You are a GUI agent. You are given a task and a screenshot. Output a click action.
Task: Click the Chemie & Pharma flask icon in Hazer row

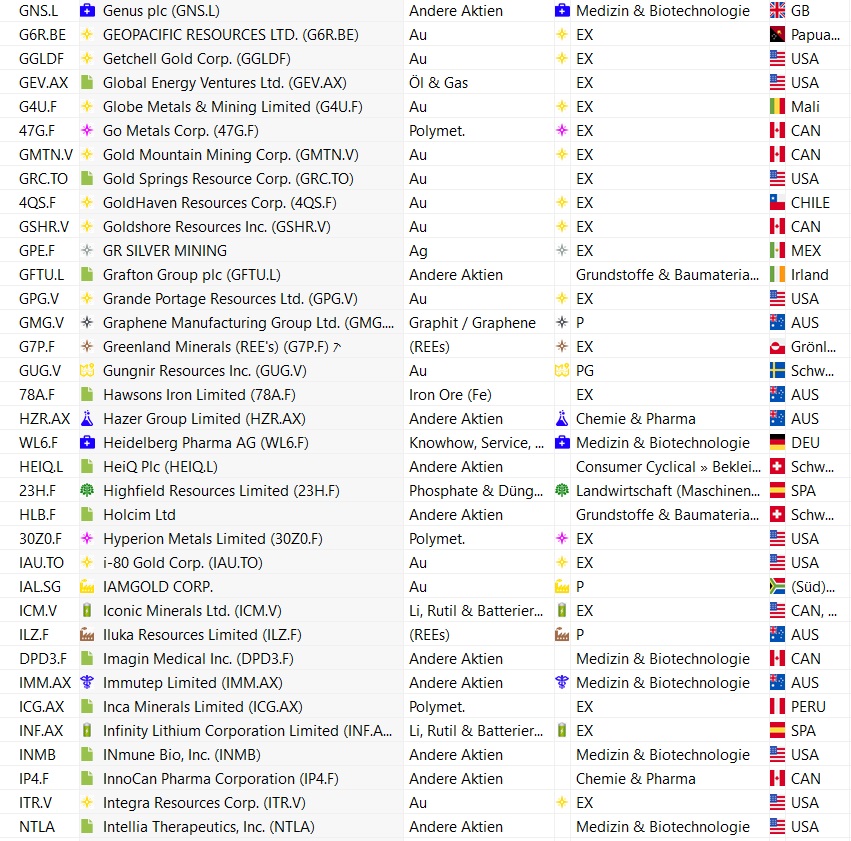[562, 418]
